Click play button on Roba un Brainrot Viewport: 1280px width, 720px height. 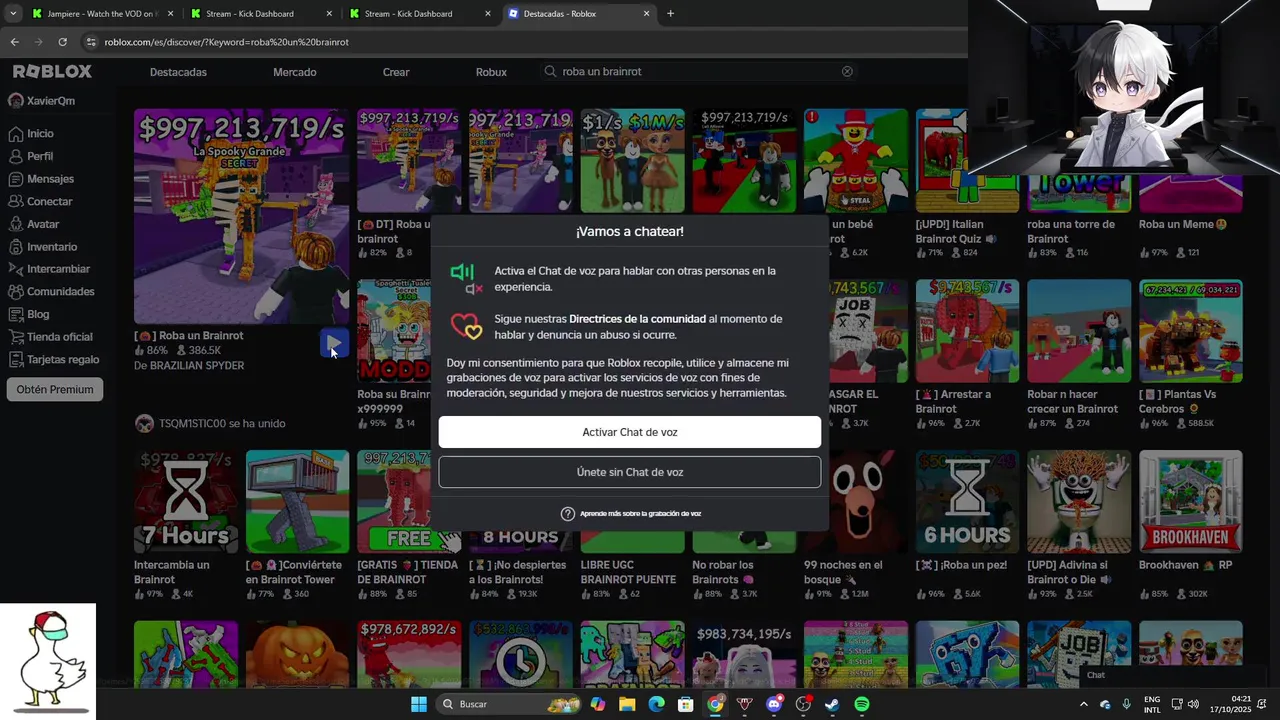(x=334, y=344)
